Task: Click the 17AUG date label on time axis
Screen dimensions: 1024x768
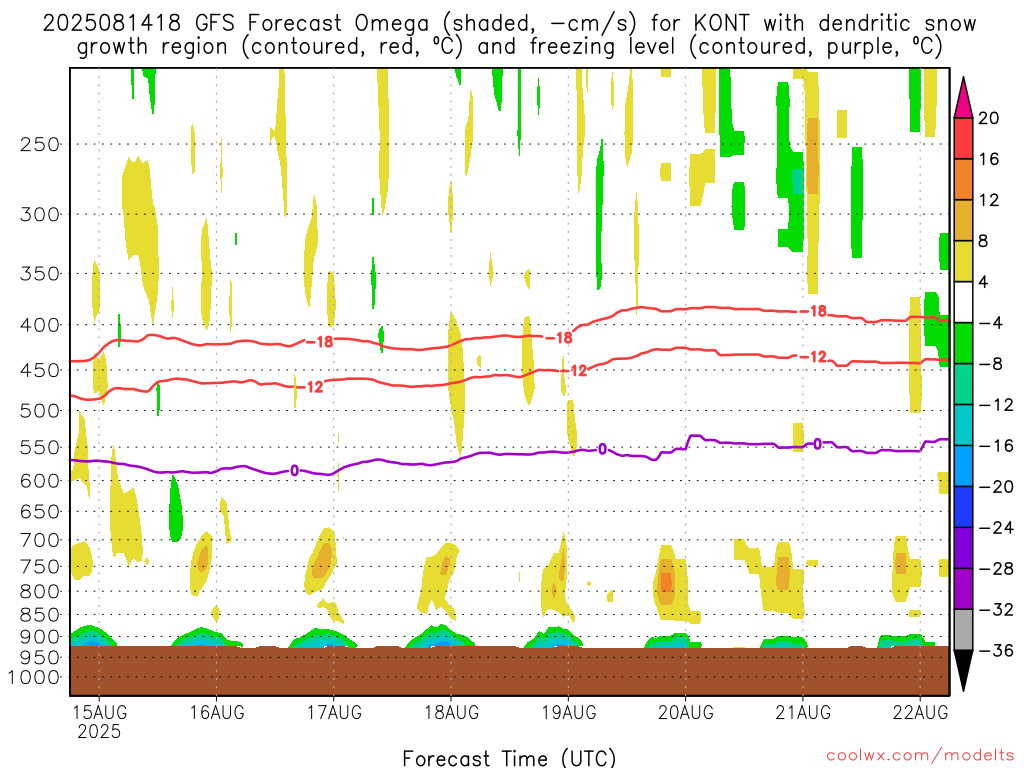Action: (334, 712)
